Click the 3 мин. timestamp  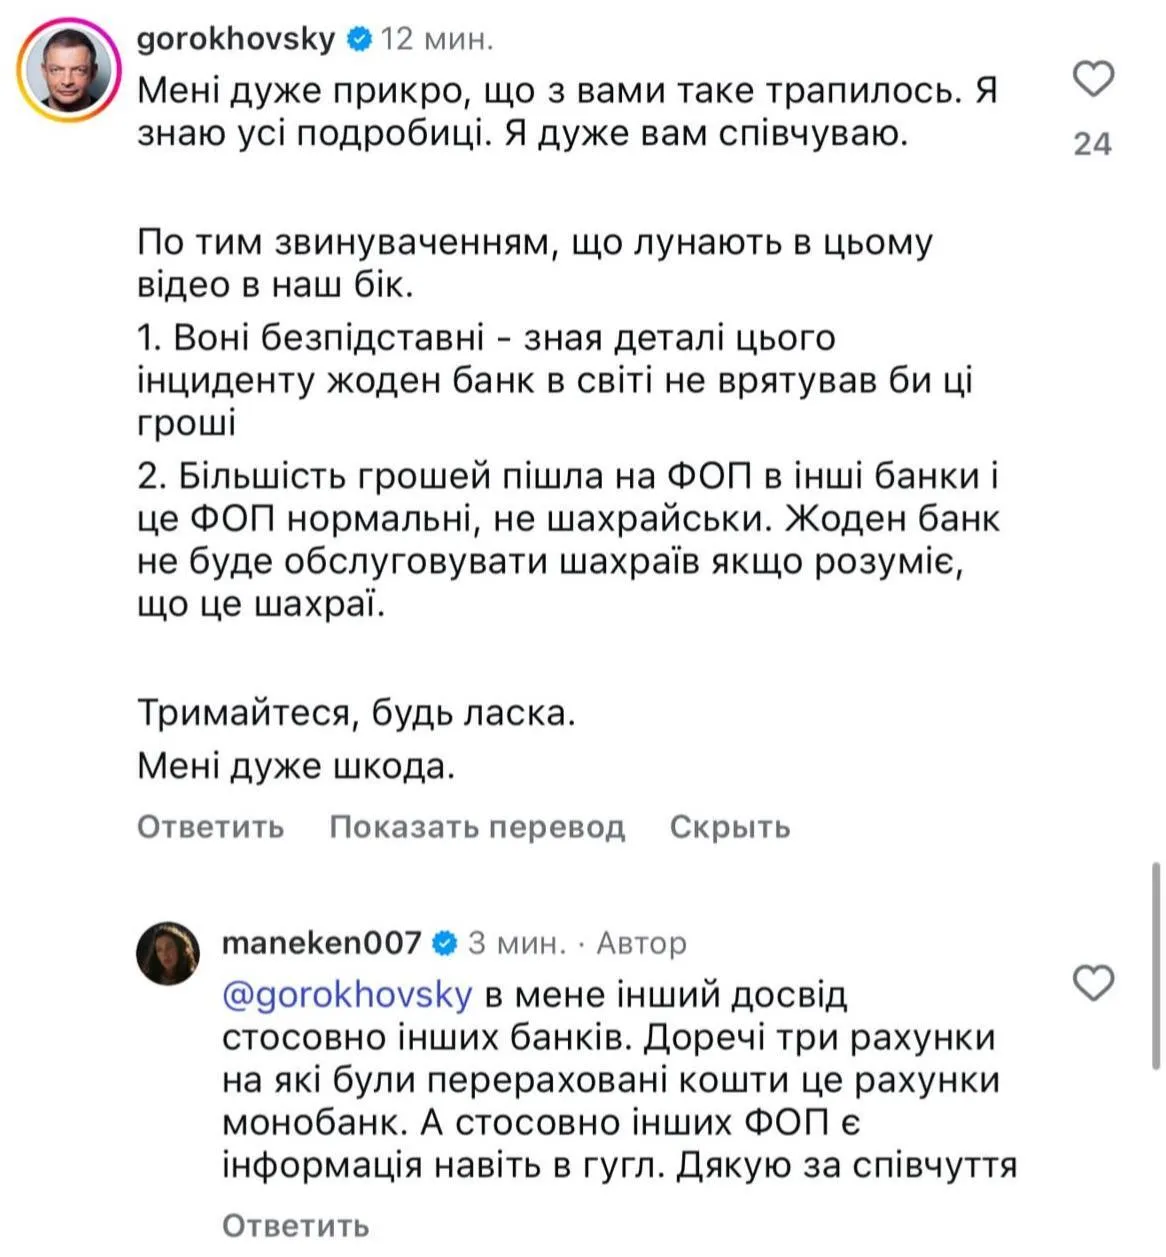pyautogui.click(x=516, y=943)
